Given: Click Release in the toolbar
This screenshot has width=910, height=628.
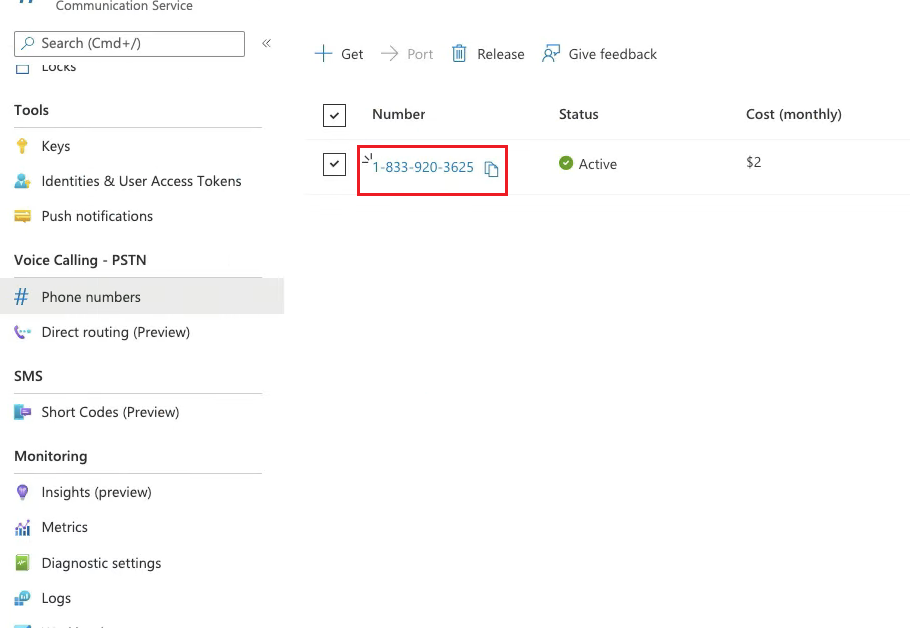Looking at the screenshot, I should point(487,53).
